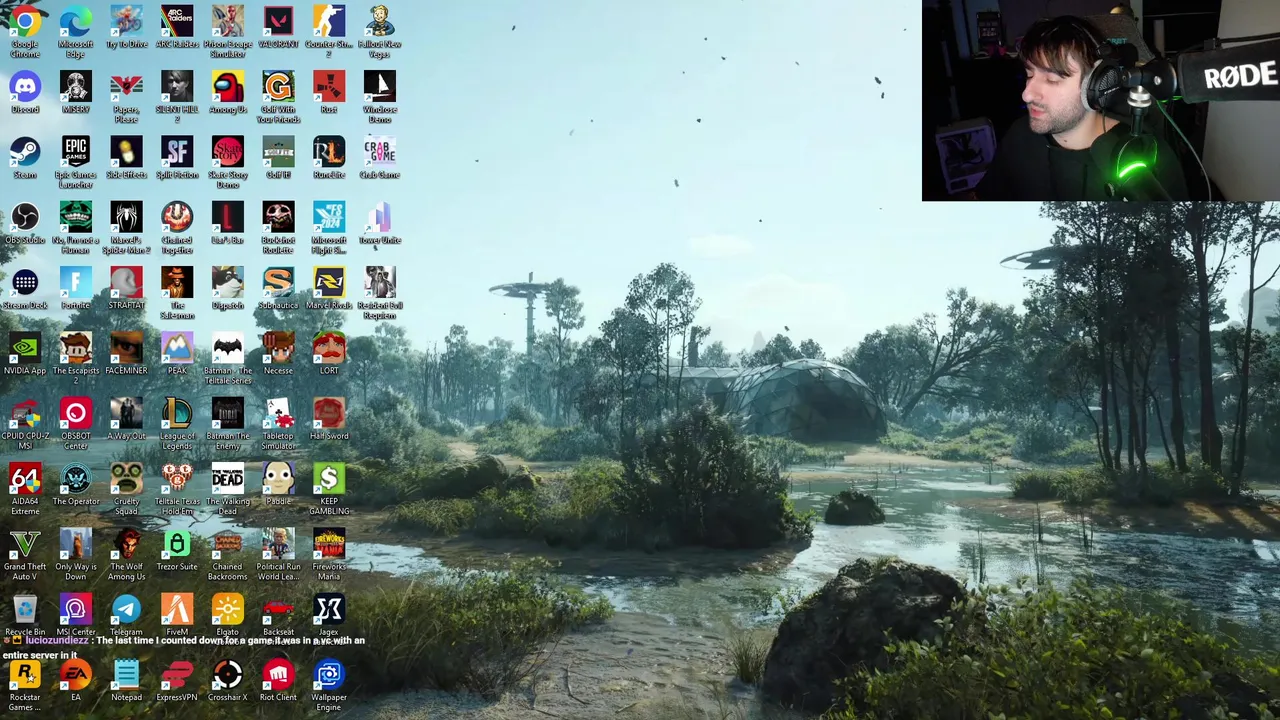Select the RuneLite icon
Viewport: 1280px width, 720px height.
click(329, 152)
